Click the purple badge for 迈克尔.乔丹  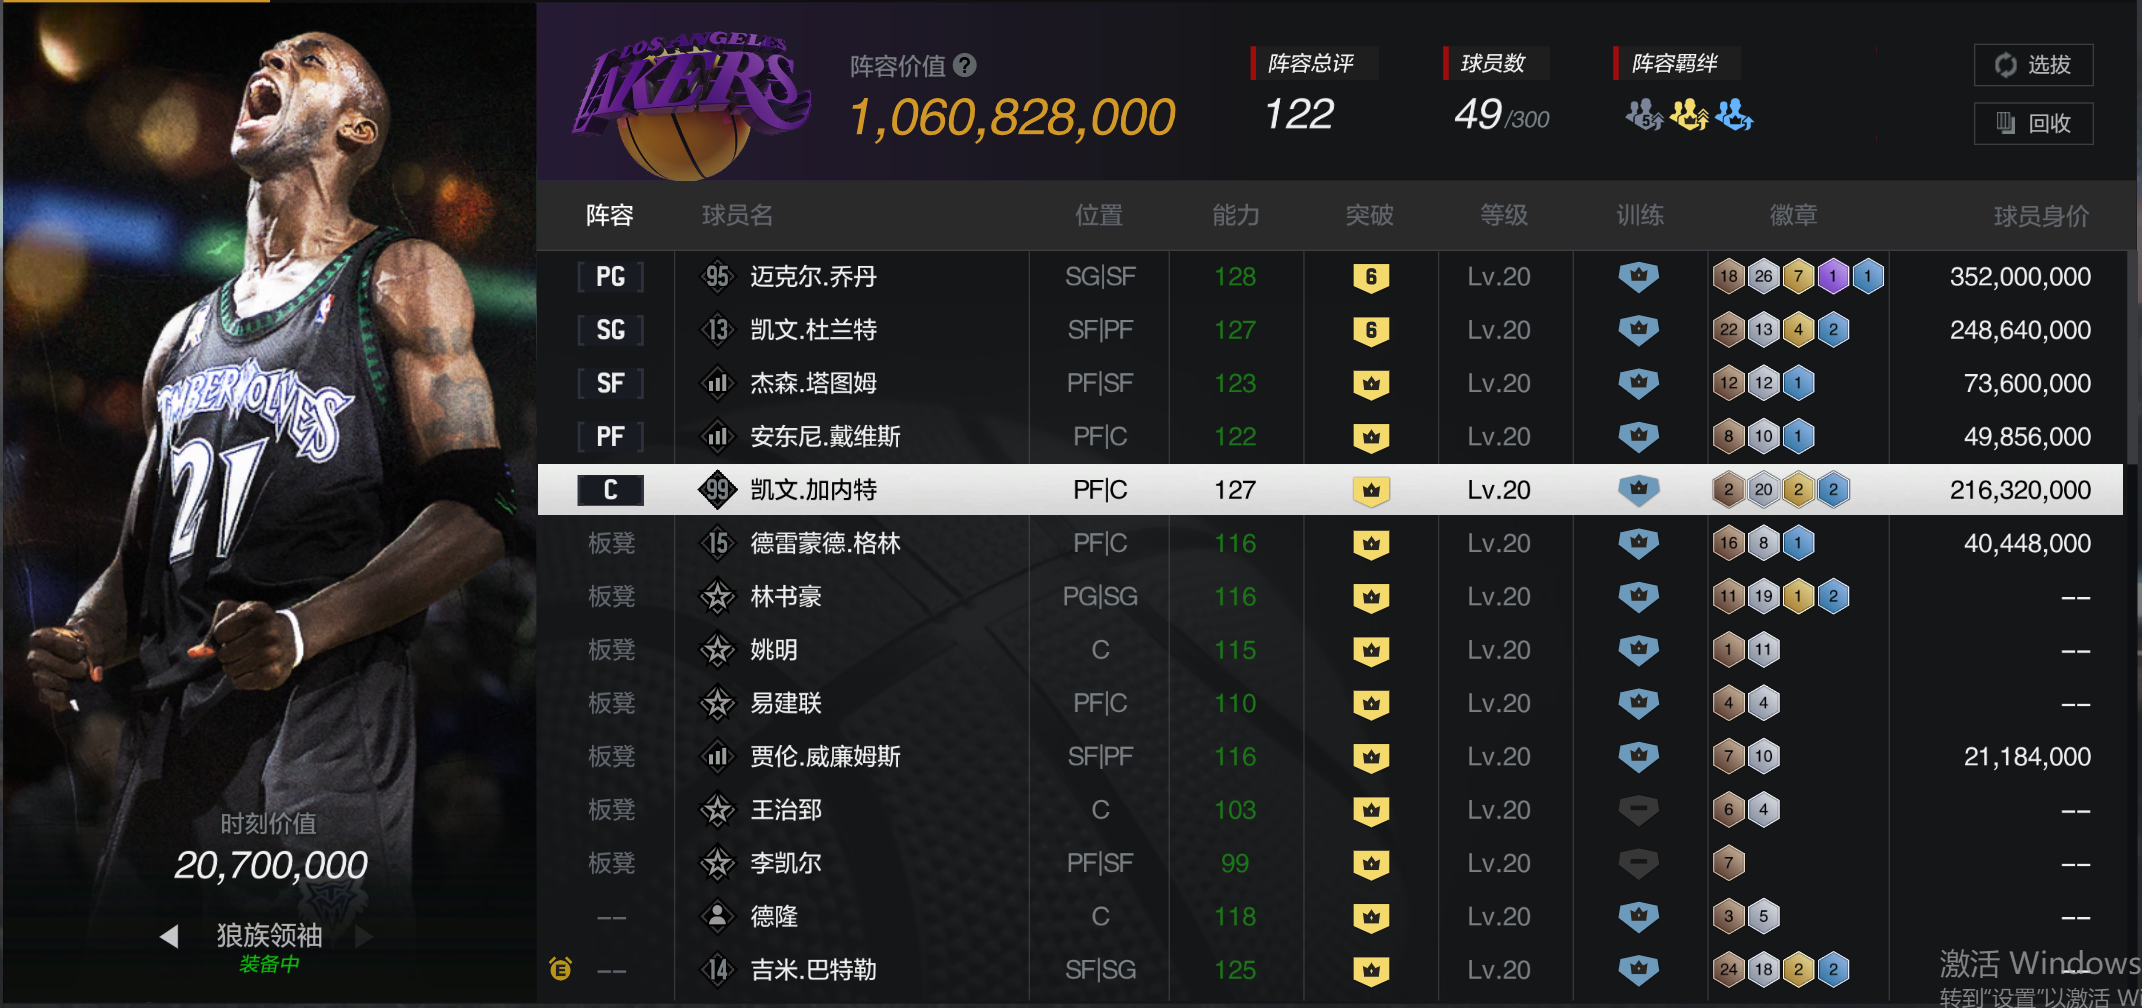coord(1832,277)
